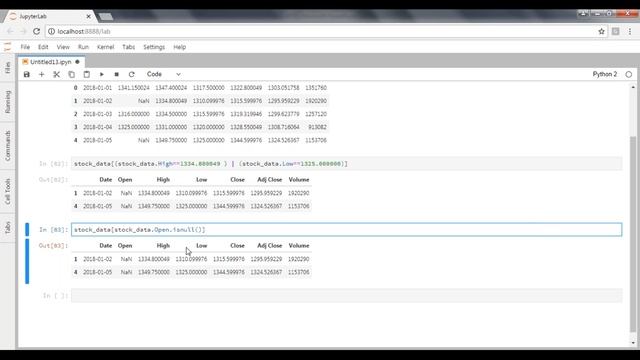Go back in the browser
This screenshot has width=640, height=360.
click(x=10, y=31)
